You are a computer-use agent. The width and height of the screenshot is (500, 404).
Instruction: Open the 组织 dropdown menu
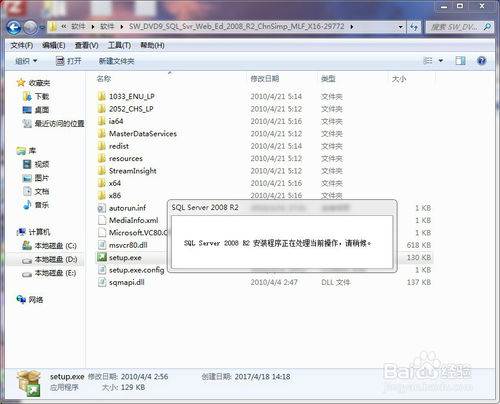click(26, 61)
